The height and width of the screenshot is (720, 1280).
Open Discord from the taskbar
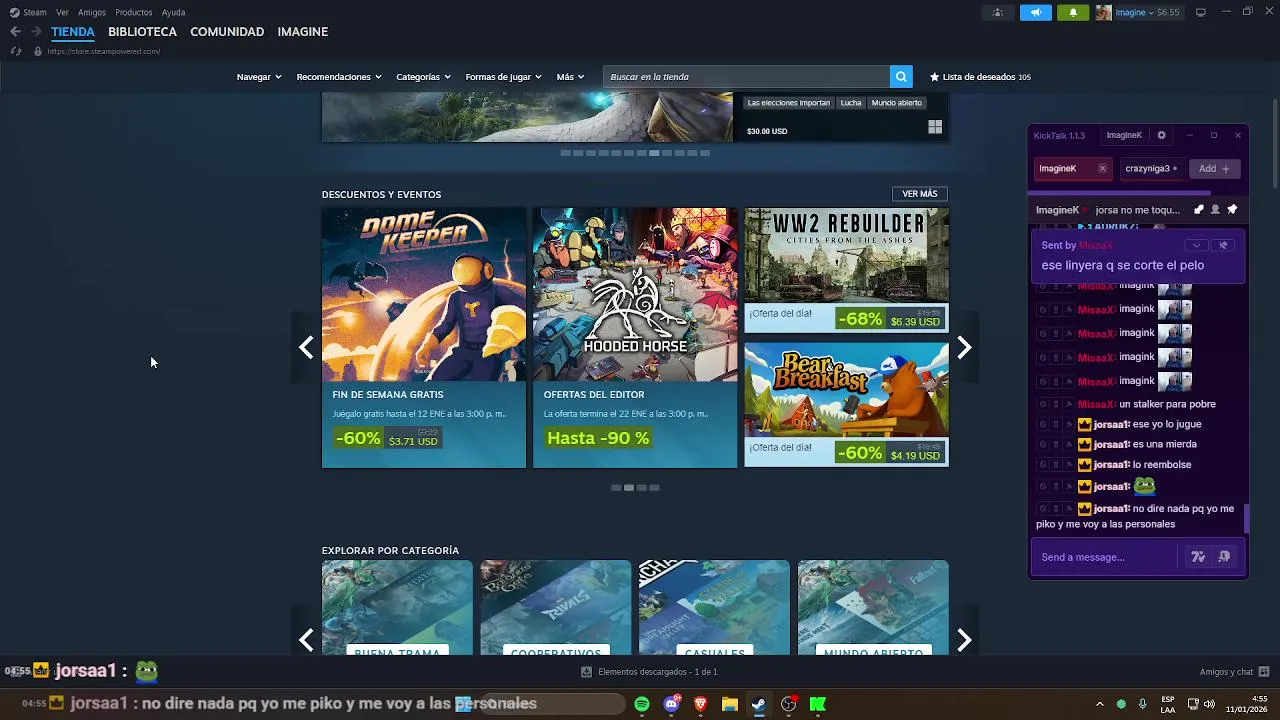(x=672, y=704)
